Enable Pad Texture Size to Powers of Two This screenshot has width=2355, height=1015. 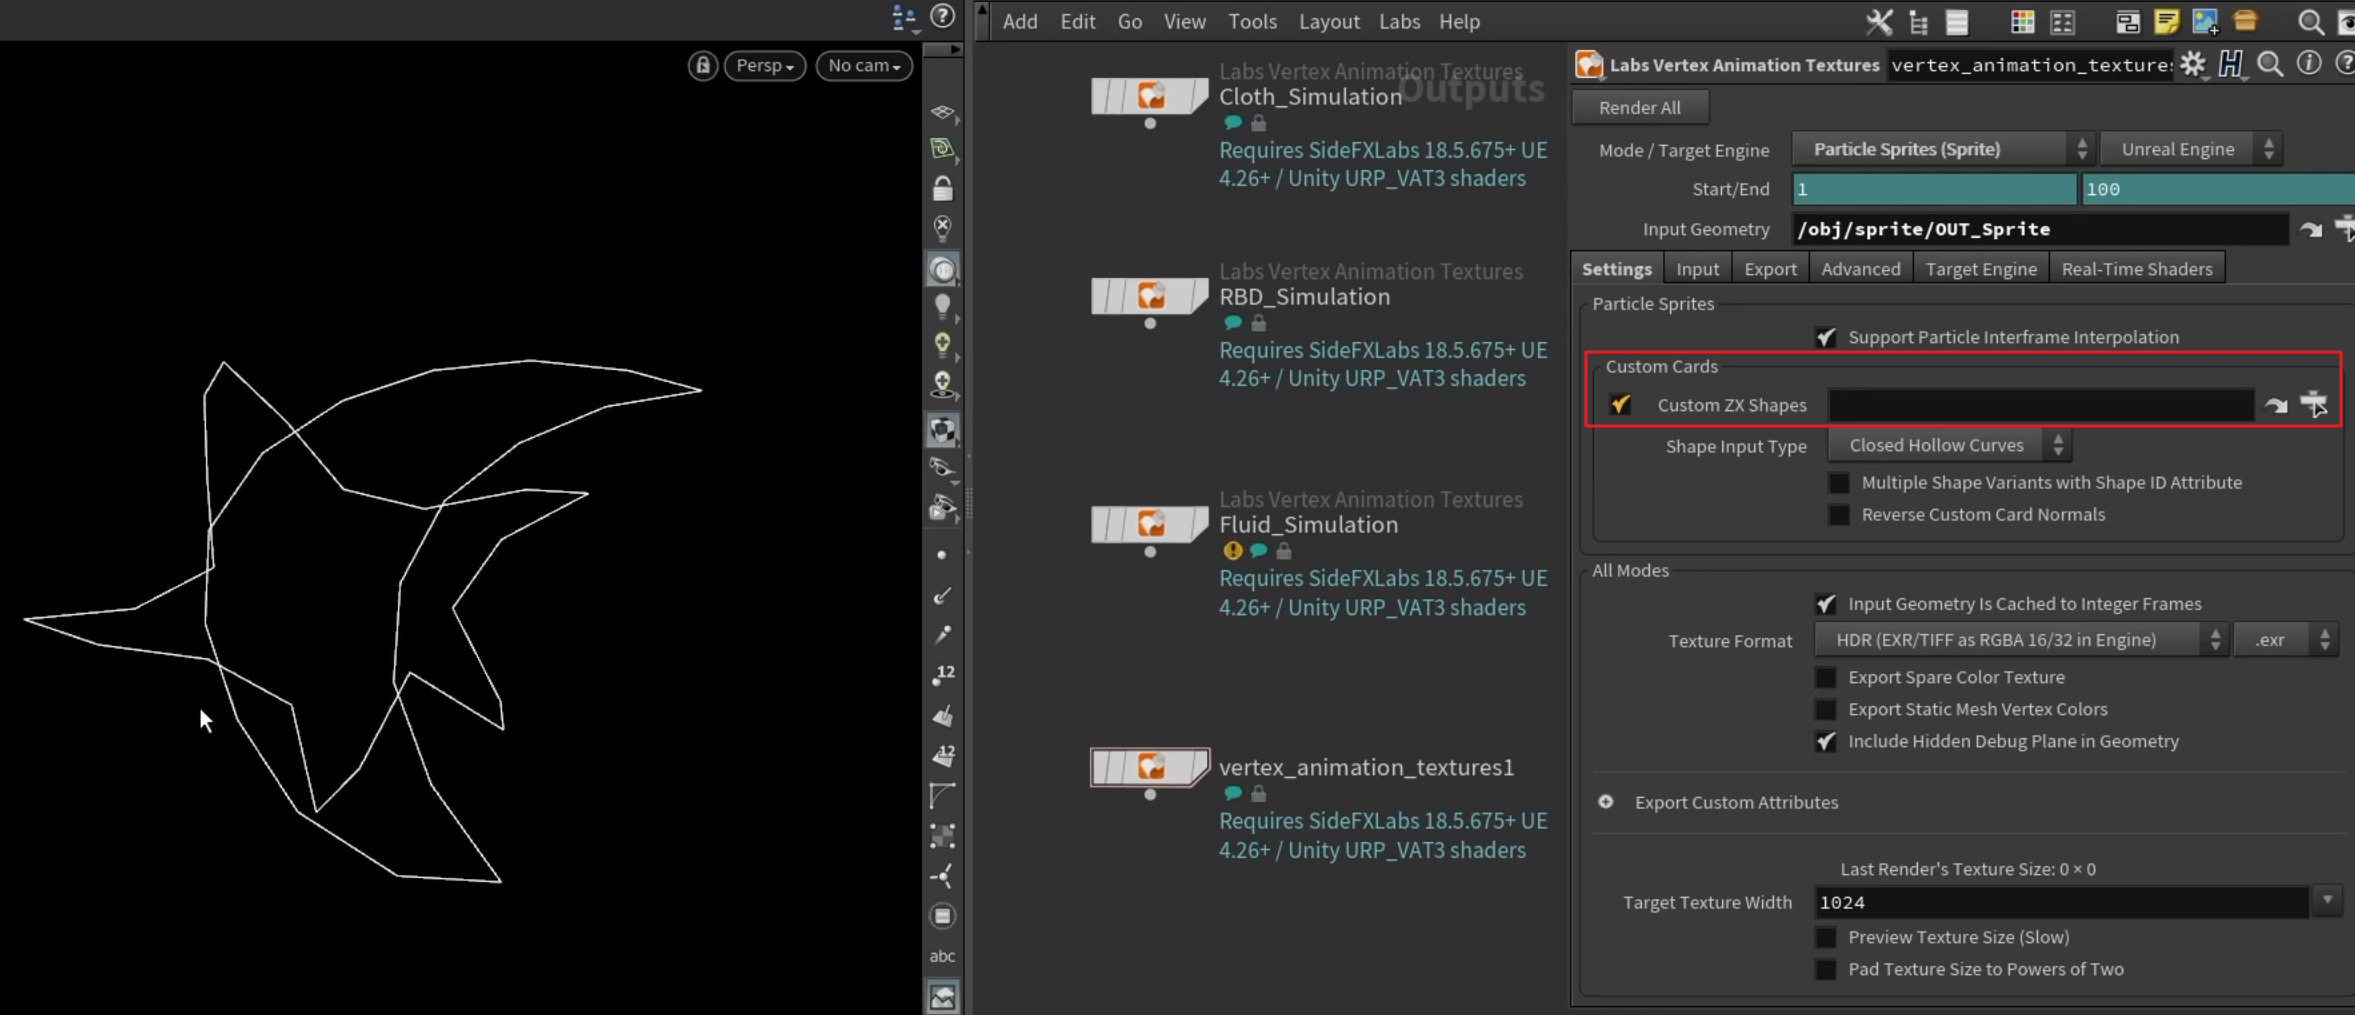pyautogui.click(x=1825, y=970)
